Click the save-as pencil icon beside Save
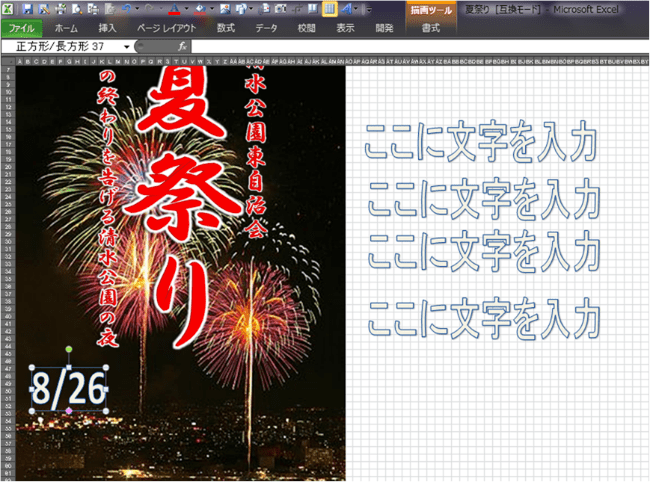 point(44,9)
